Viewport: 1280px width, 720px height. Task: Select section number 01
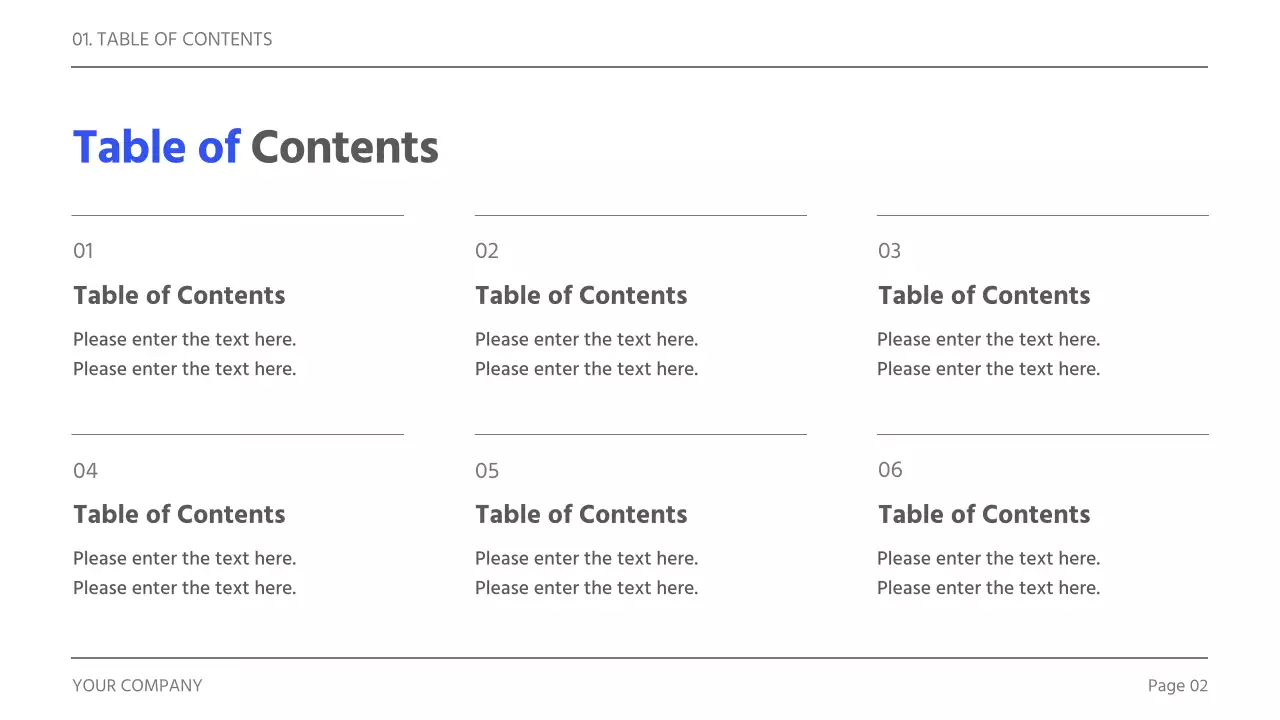point(83,251)
